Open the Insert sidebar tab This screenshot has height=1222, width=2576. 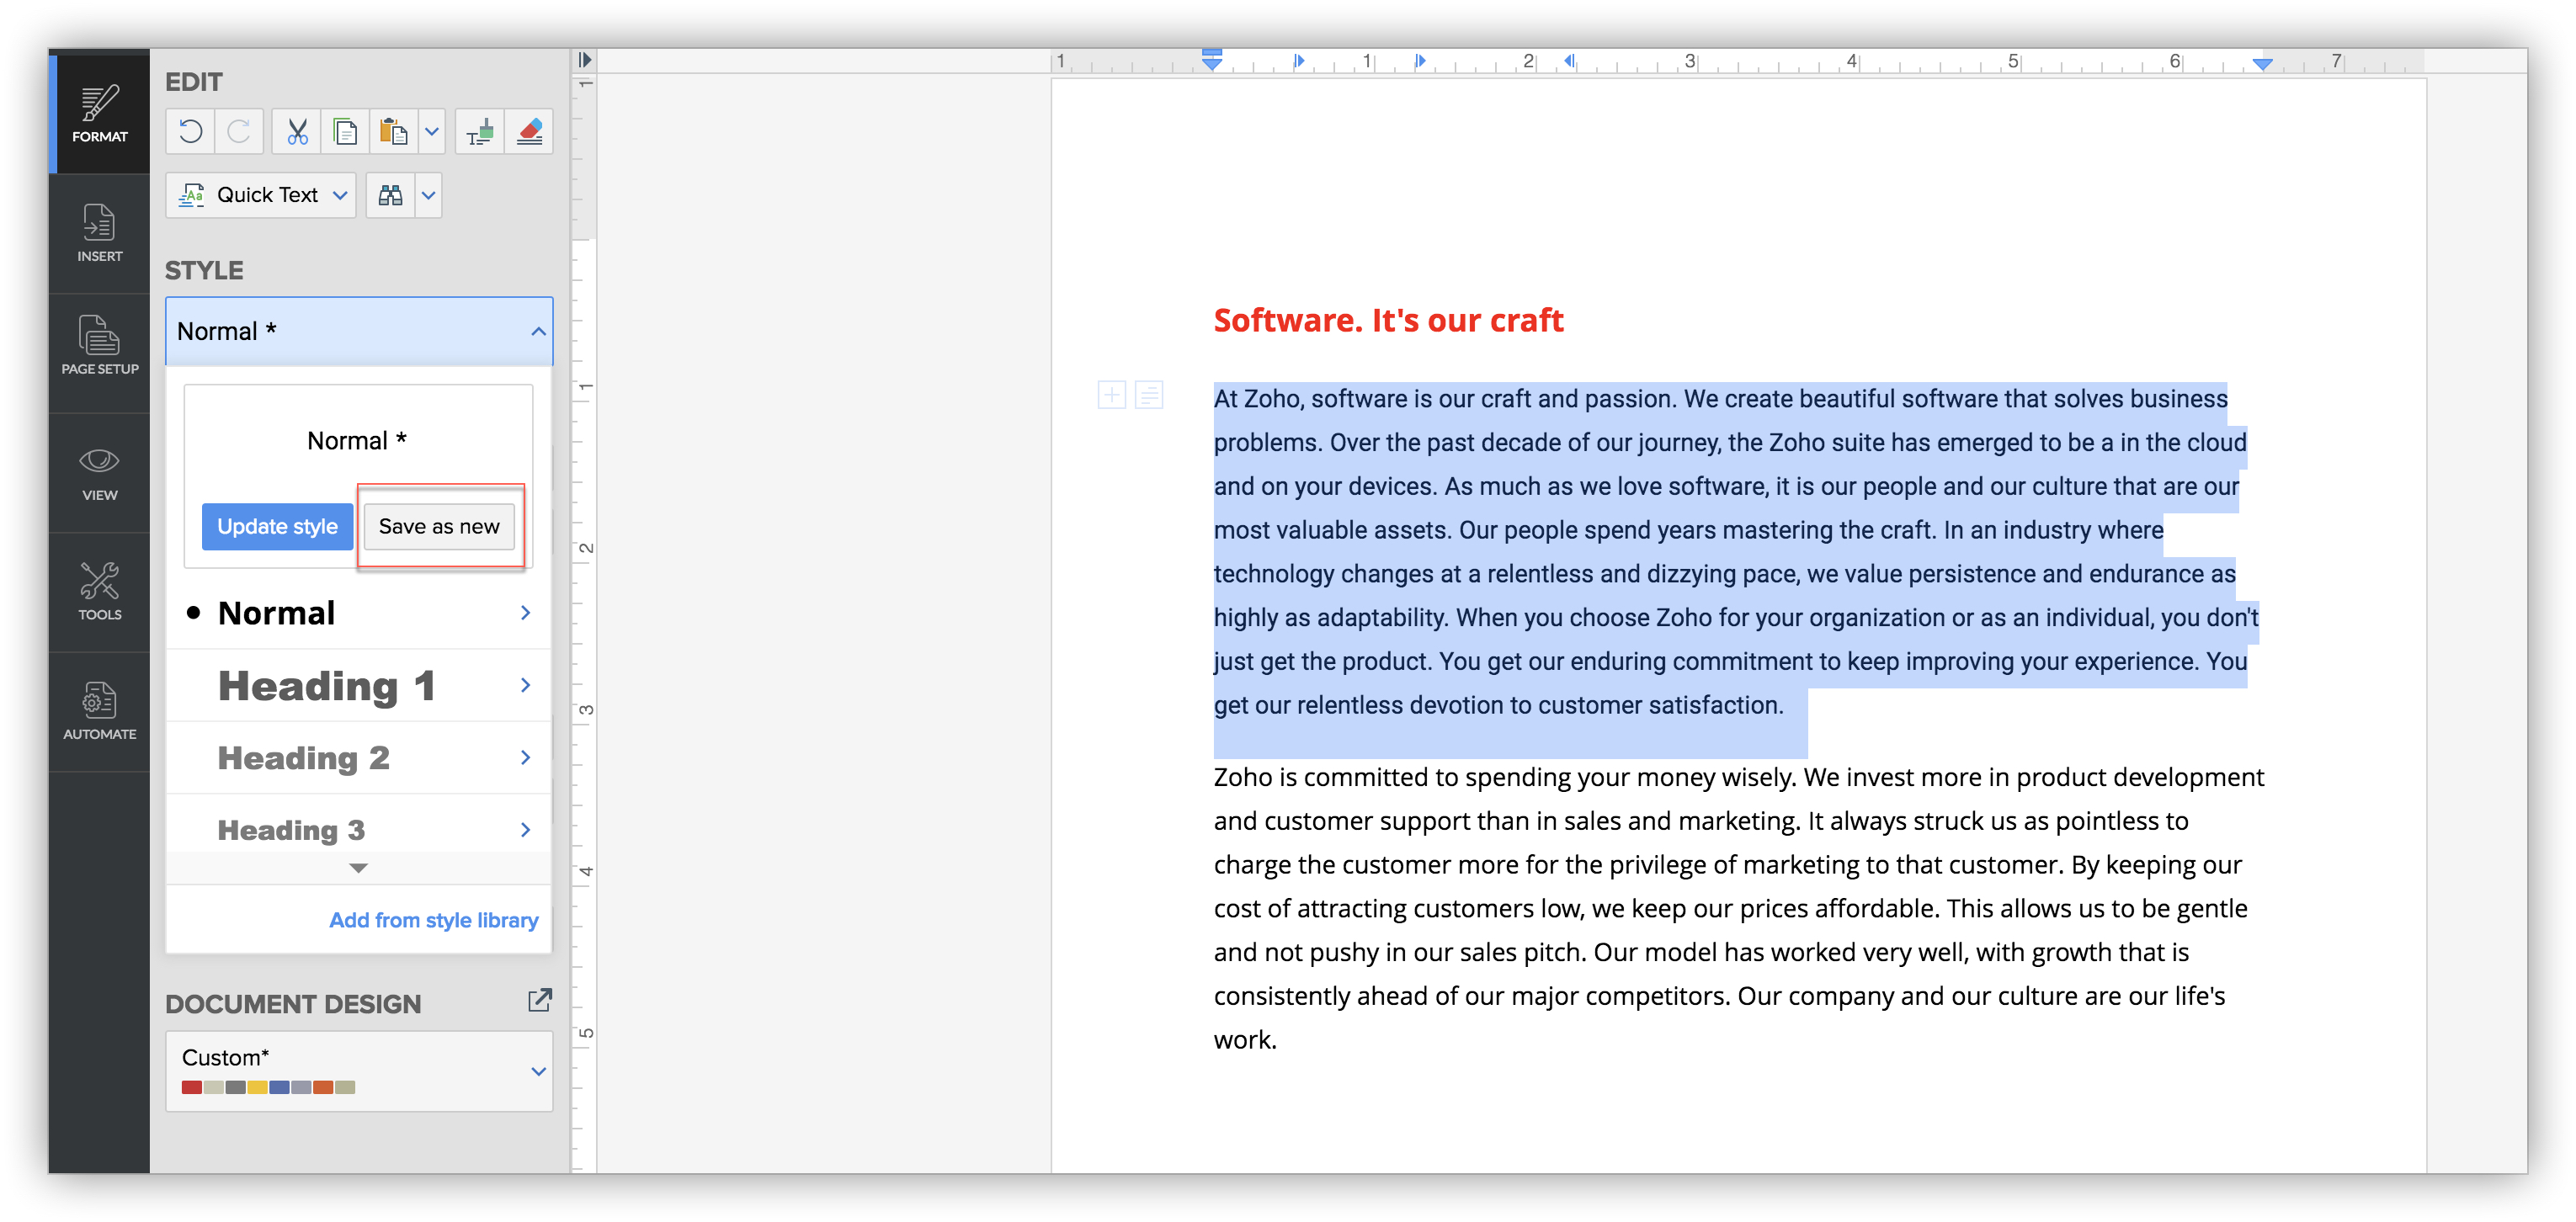99,232
